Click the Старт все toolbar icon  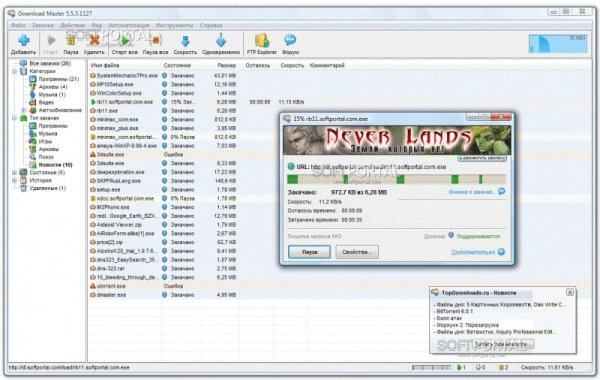click(125, 45)
